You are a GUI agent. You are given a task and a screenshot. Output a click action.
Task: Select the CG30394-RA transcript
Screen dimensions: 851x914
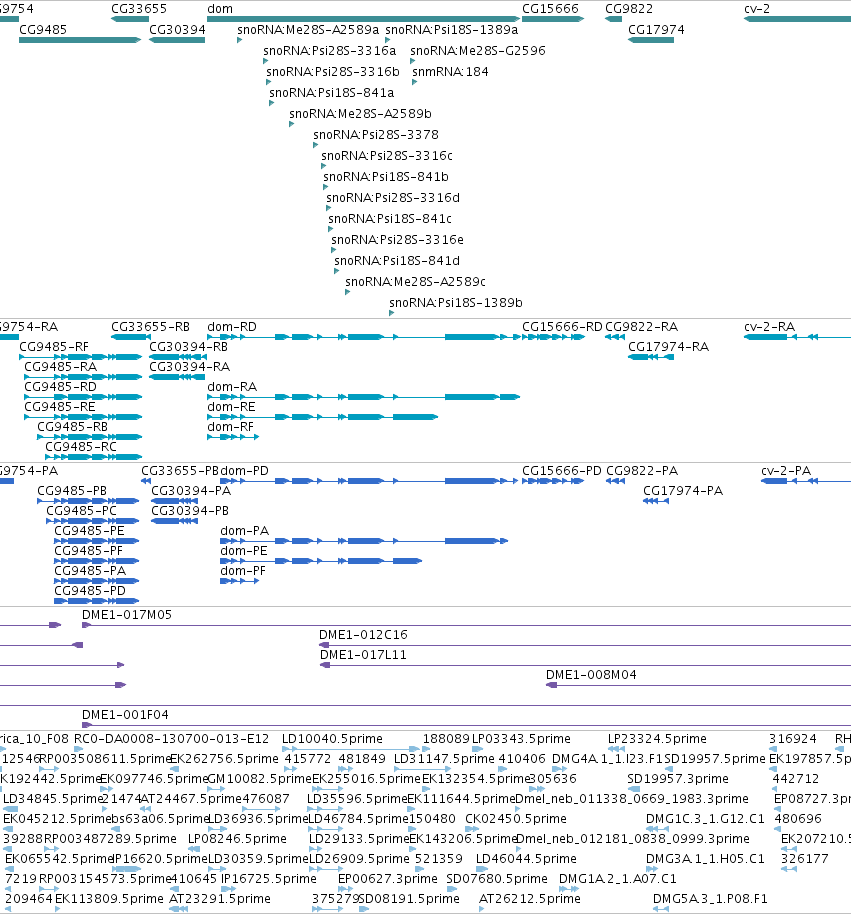pyautogui.click(x=177, y=377)
